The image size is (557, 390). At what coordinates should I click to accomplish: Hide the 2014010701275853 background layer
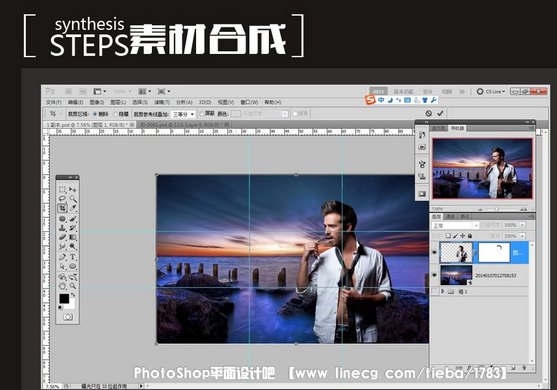434,275
